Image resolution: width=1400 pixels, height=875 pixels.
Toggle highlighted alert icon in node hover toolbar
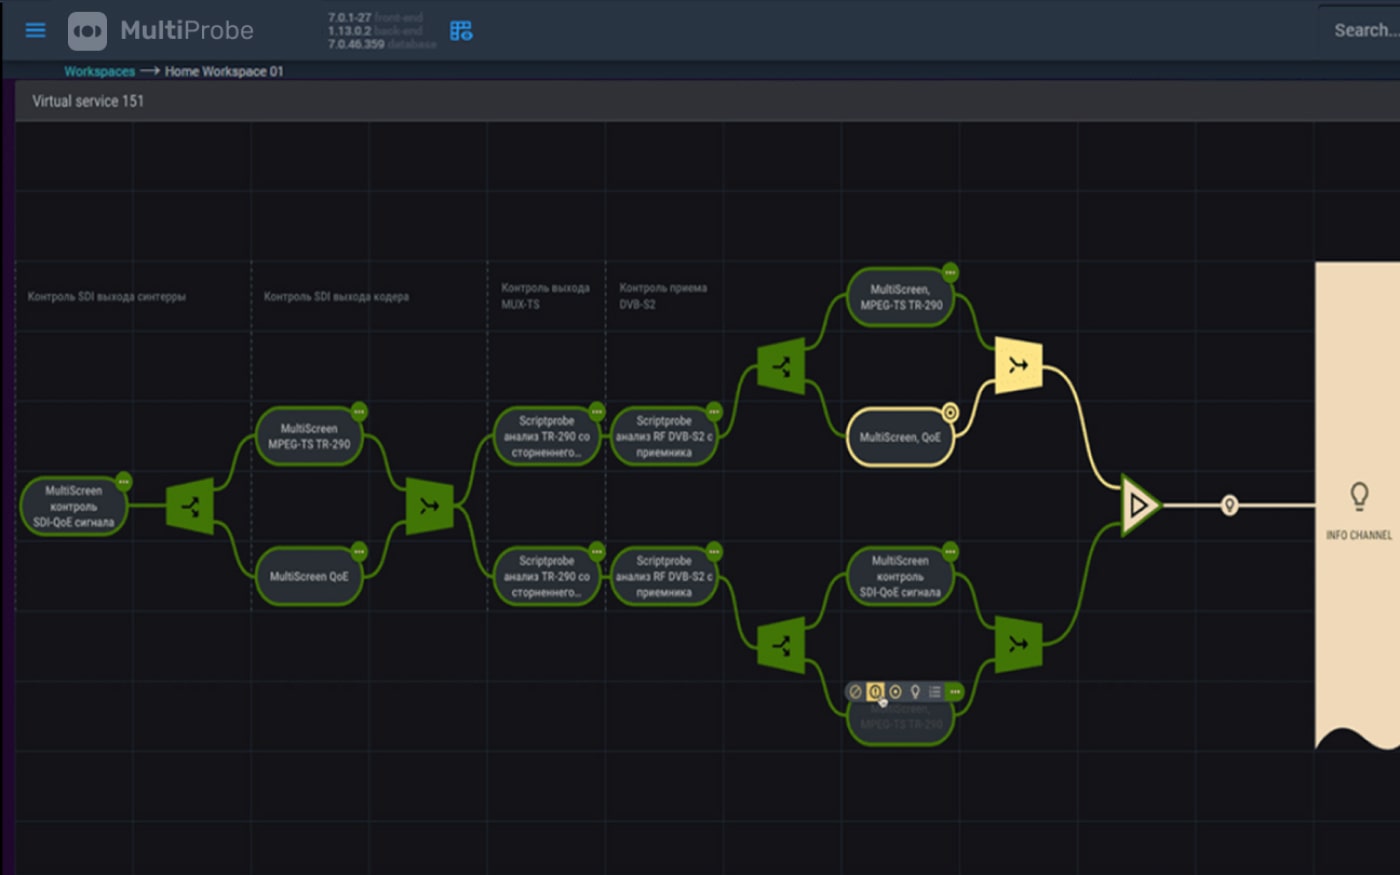pos(875,691)
